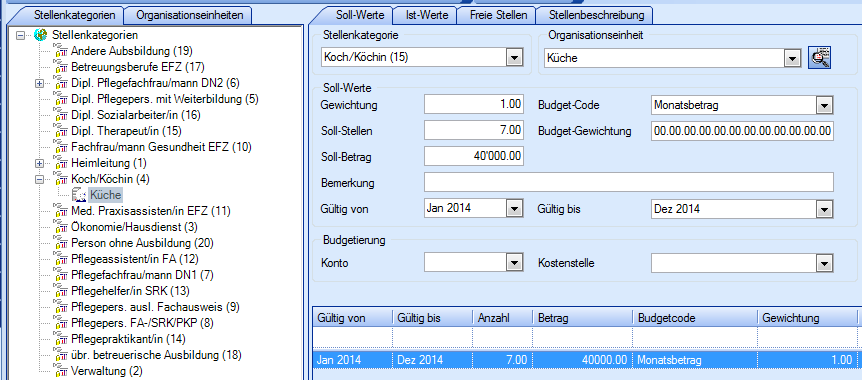Click the icon of Koch/Köchin (4)

pyautogui.click(x=60, y=179)
